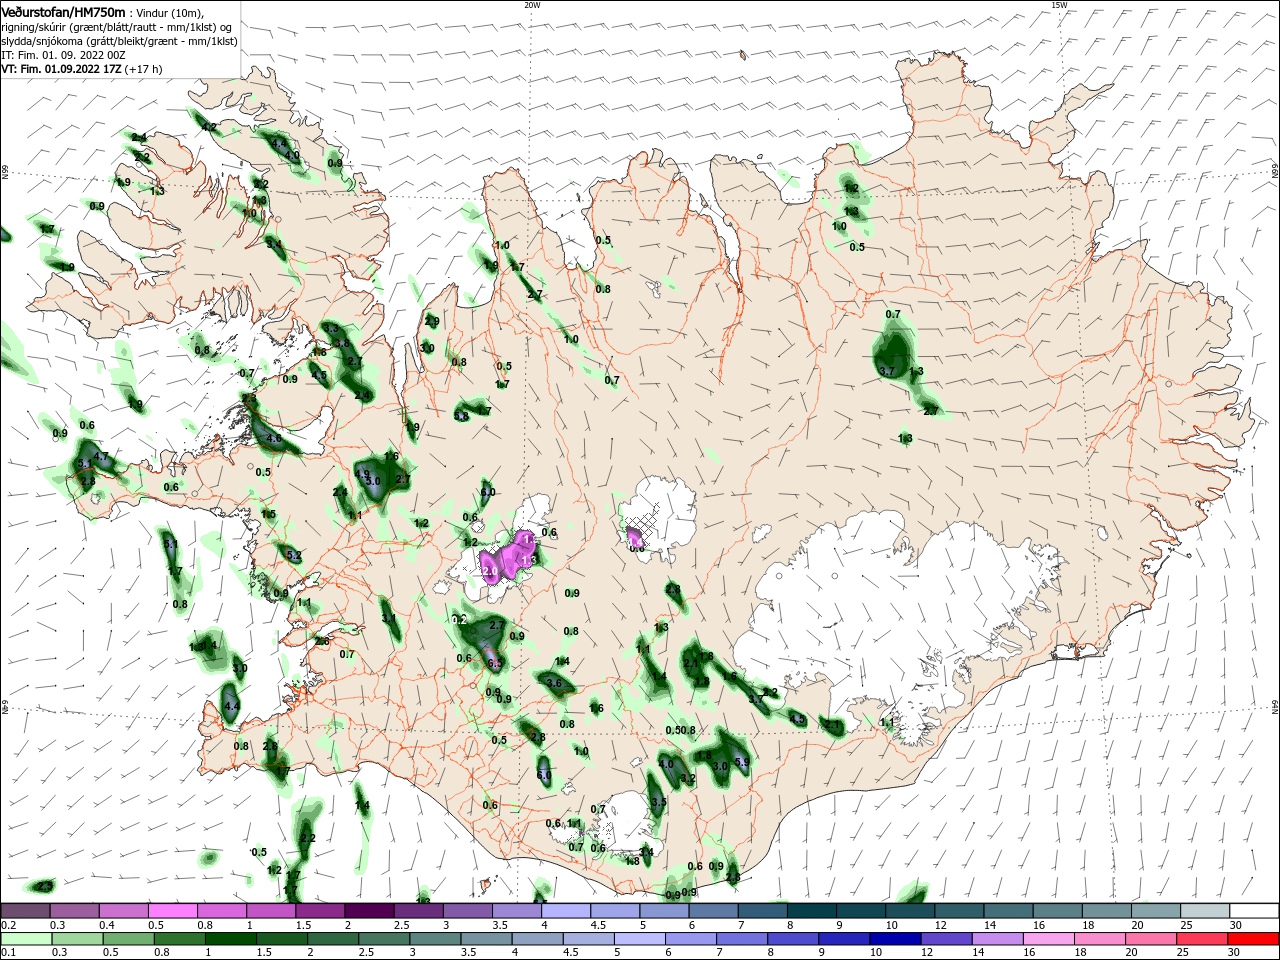Screen dimensions: 1280x960
Task: Pick the violet 12 swatch in rain scale
Action: (x=947, y=939)
